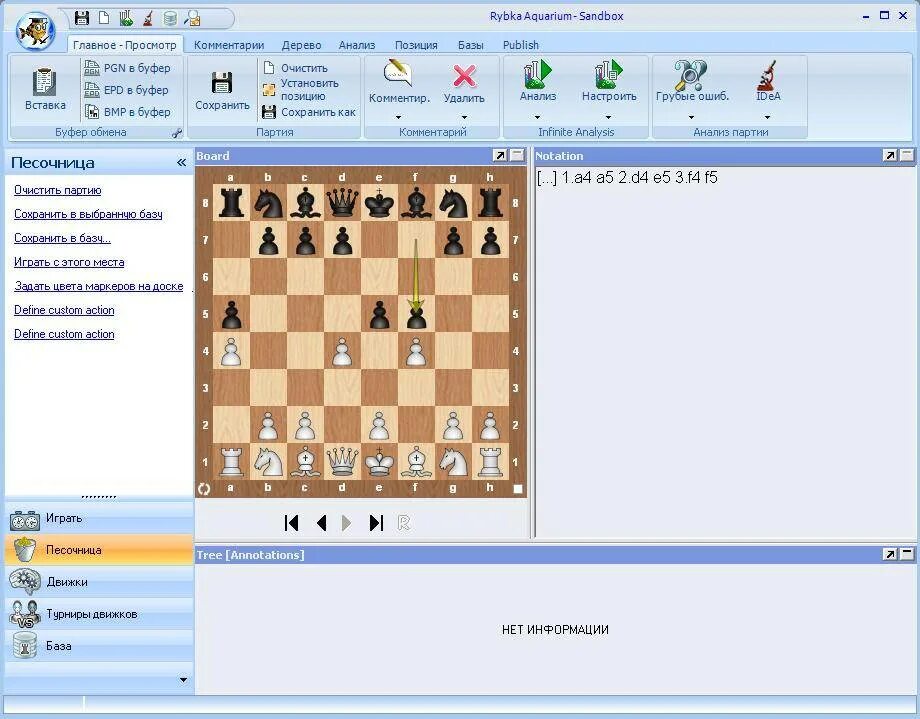Copy board image via BMP в буфер

point(127,112)
